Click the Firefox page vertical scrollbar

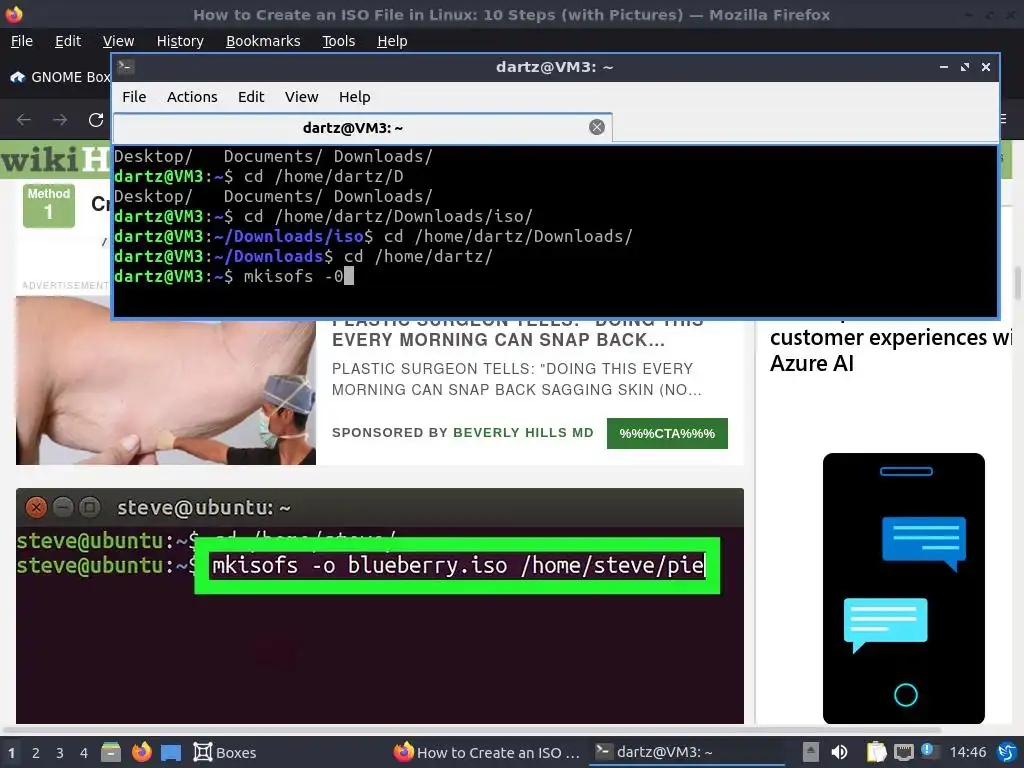tap(1017, 282)
